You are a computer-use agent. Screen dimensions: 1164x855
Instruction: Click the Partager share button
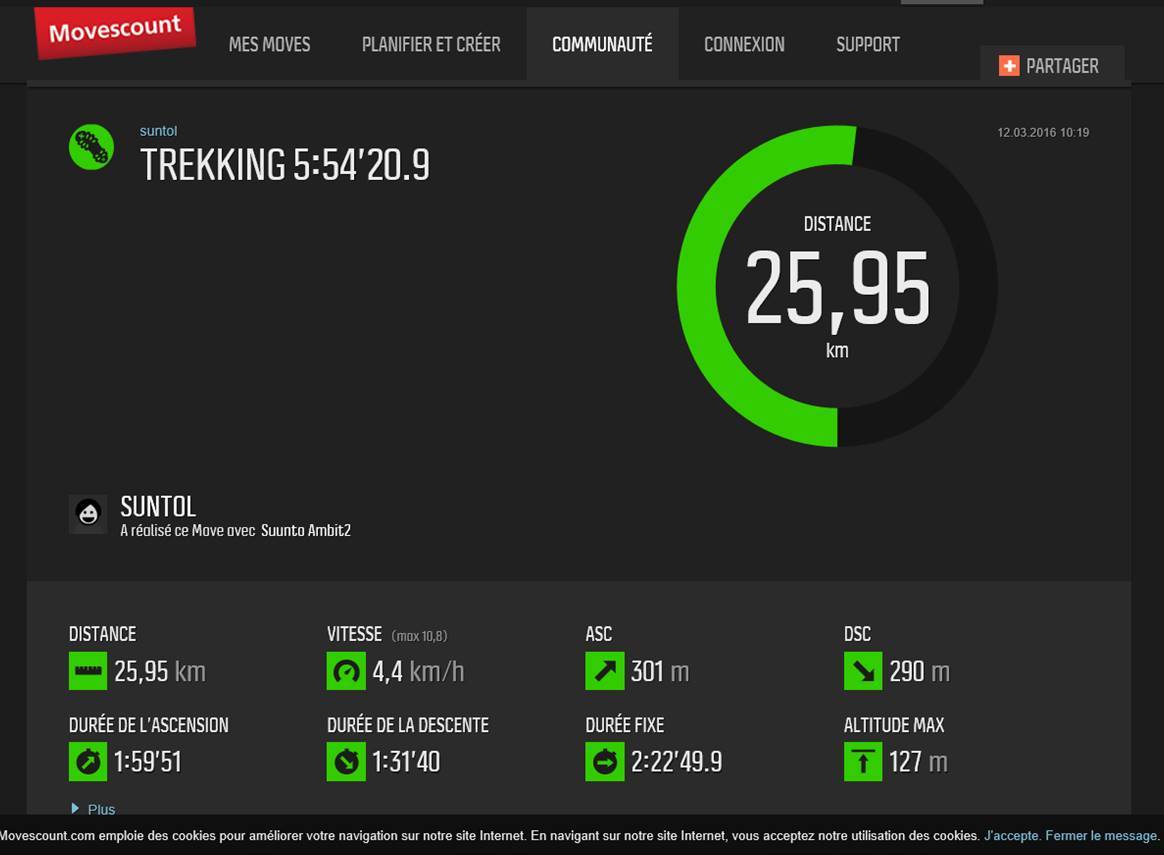tap(1051, 66)
